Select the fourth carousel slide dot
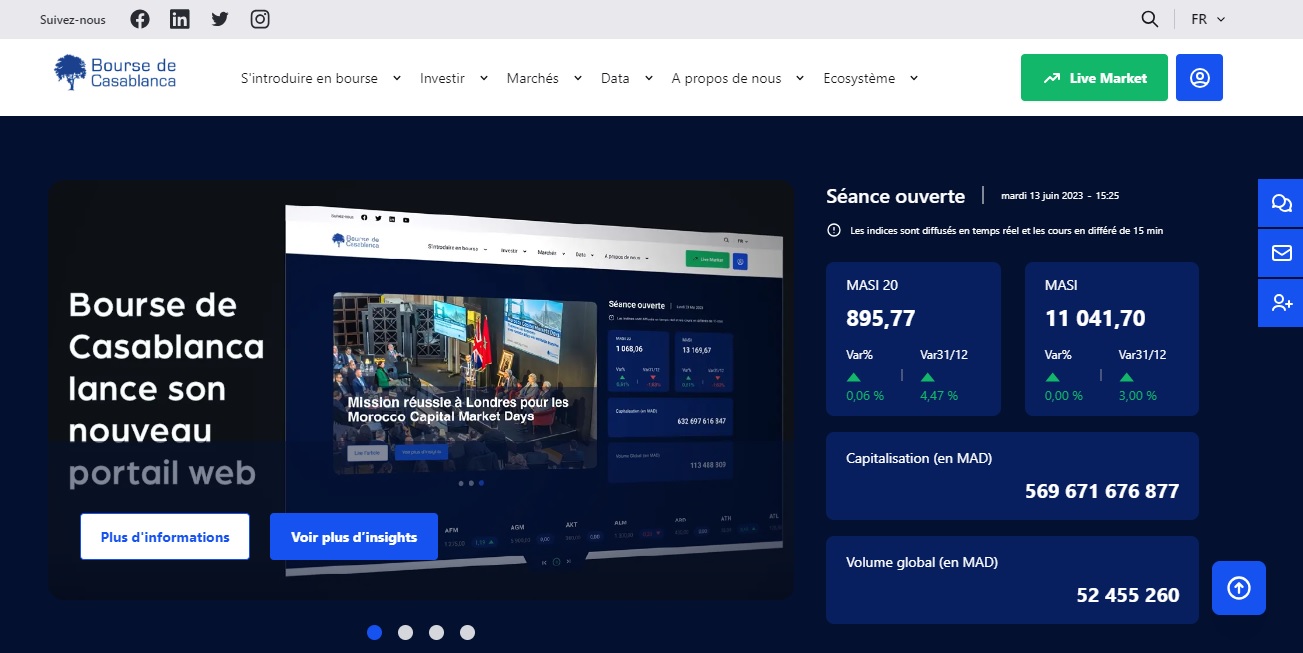 [467, 632]
